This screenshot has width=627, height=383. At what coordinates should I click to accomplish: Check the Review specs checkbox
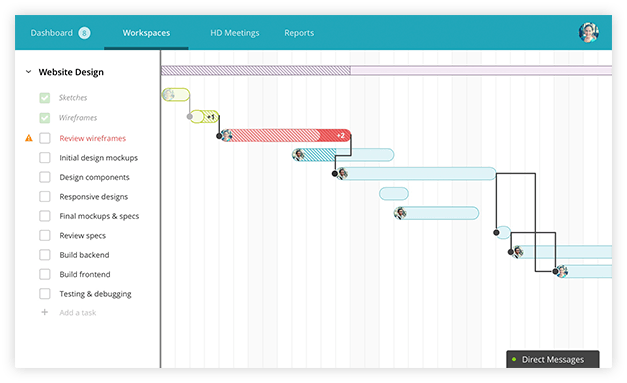(x=45, y=235)
